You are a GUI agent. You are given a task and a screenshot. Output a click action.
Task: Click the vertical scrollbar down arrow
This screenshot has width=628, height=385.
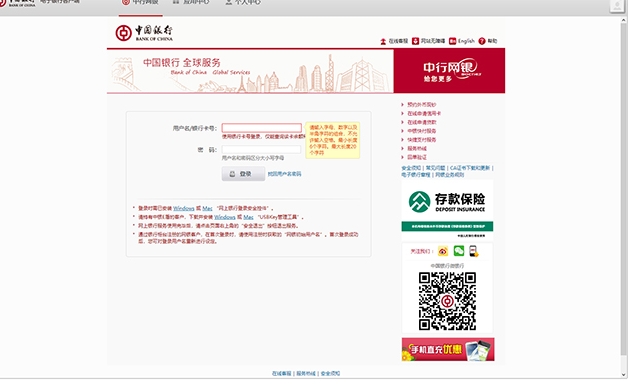624,375
